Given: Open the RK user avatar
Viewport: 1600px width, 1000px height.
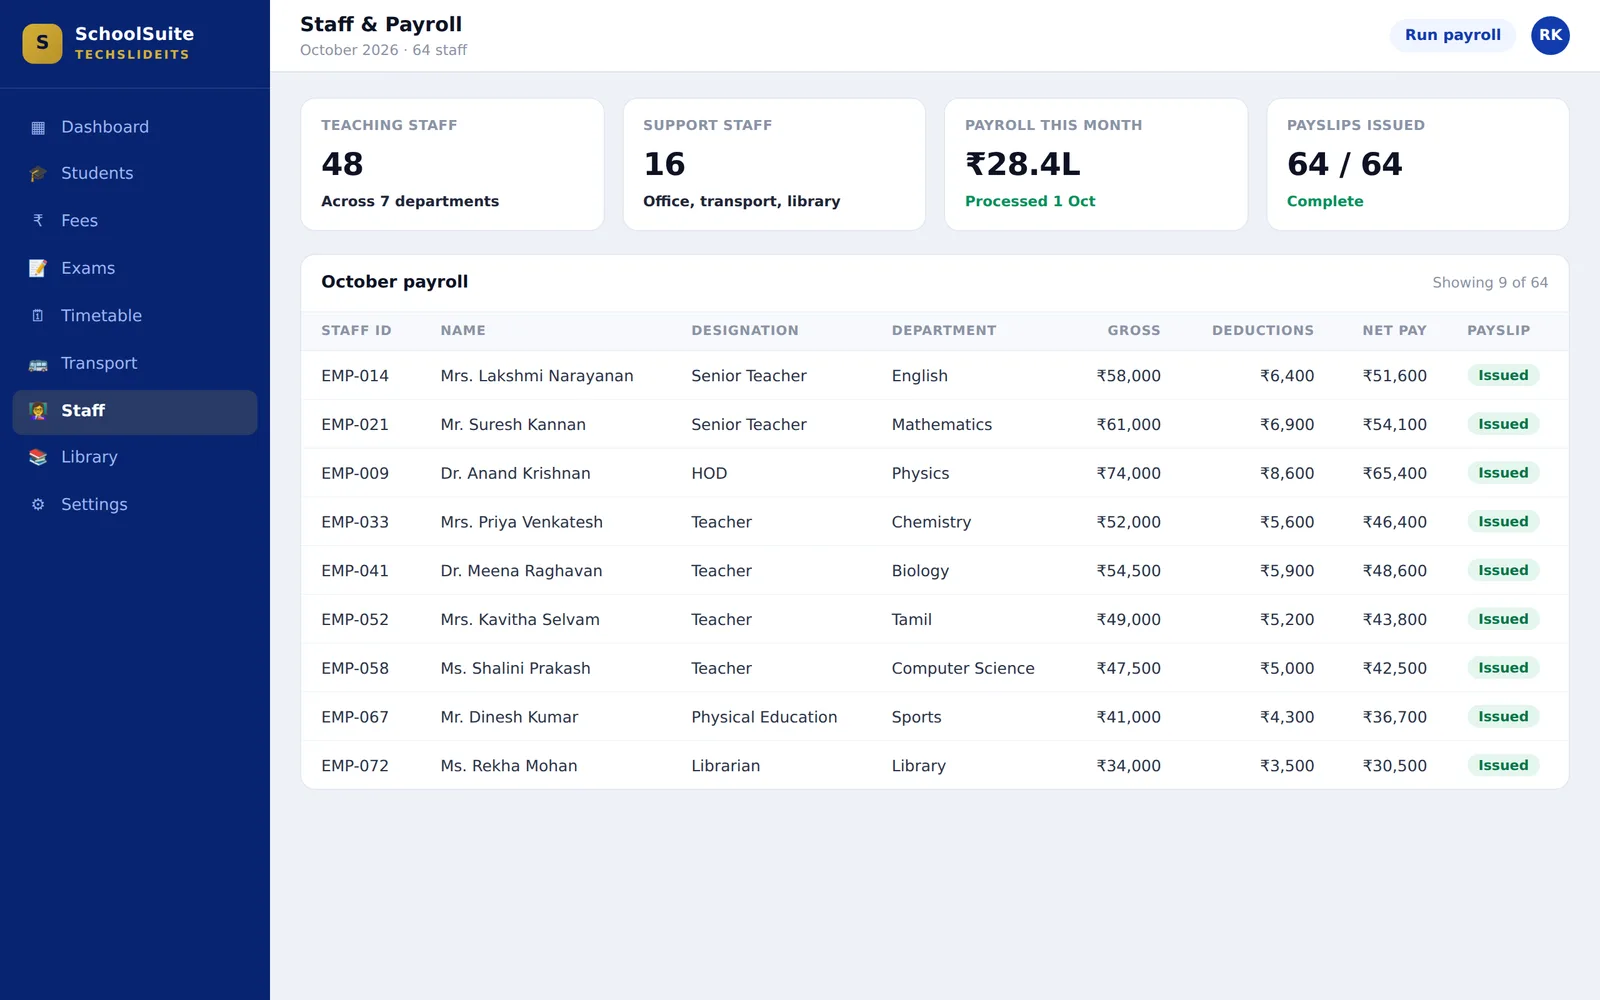Looking at the screenshot, I should (1550, 35).
